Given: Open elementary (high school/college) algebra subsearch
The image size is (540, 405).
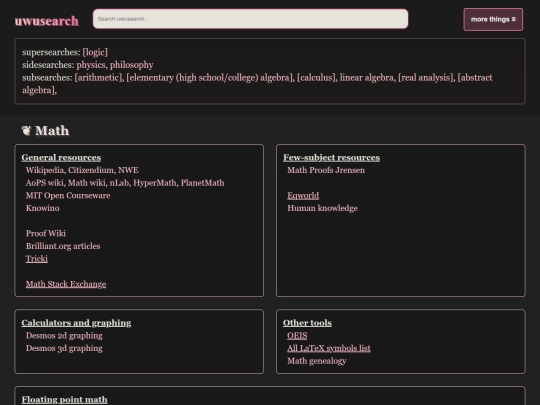Looking at the screenshot, I should 209,77.
